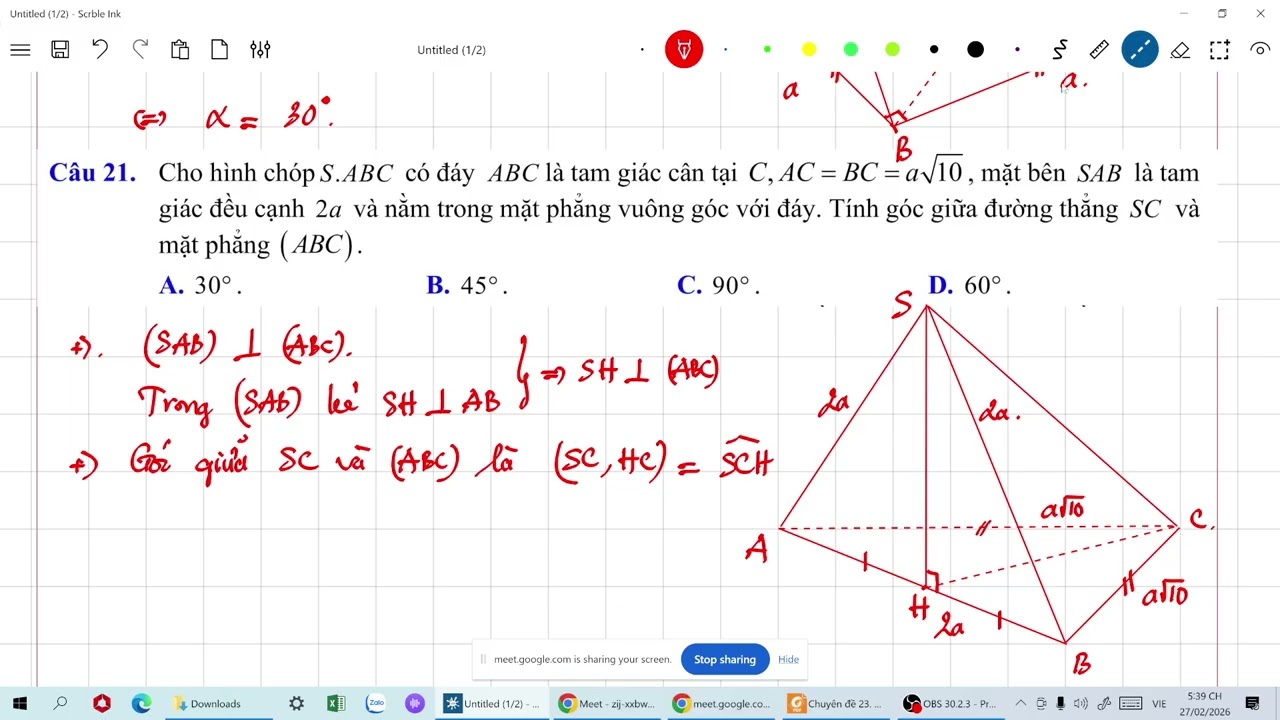Pick the small blue pen dot
The width and height of the screenshot is (1280, 720).
tap(726, 50)
